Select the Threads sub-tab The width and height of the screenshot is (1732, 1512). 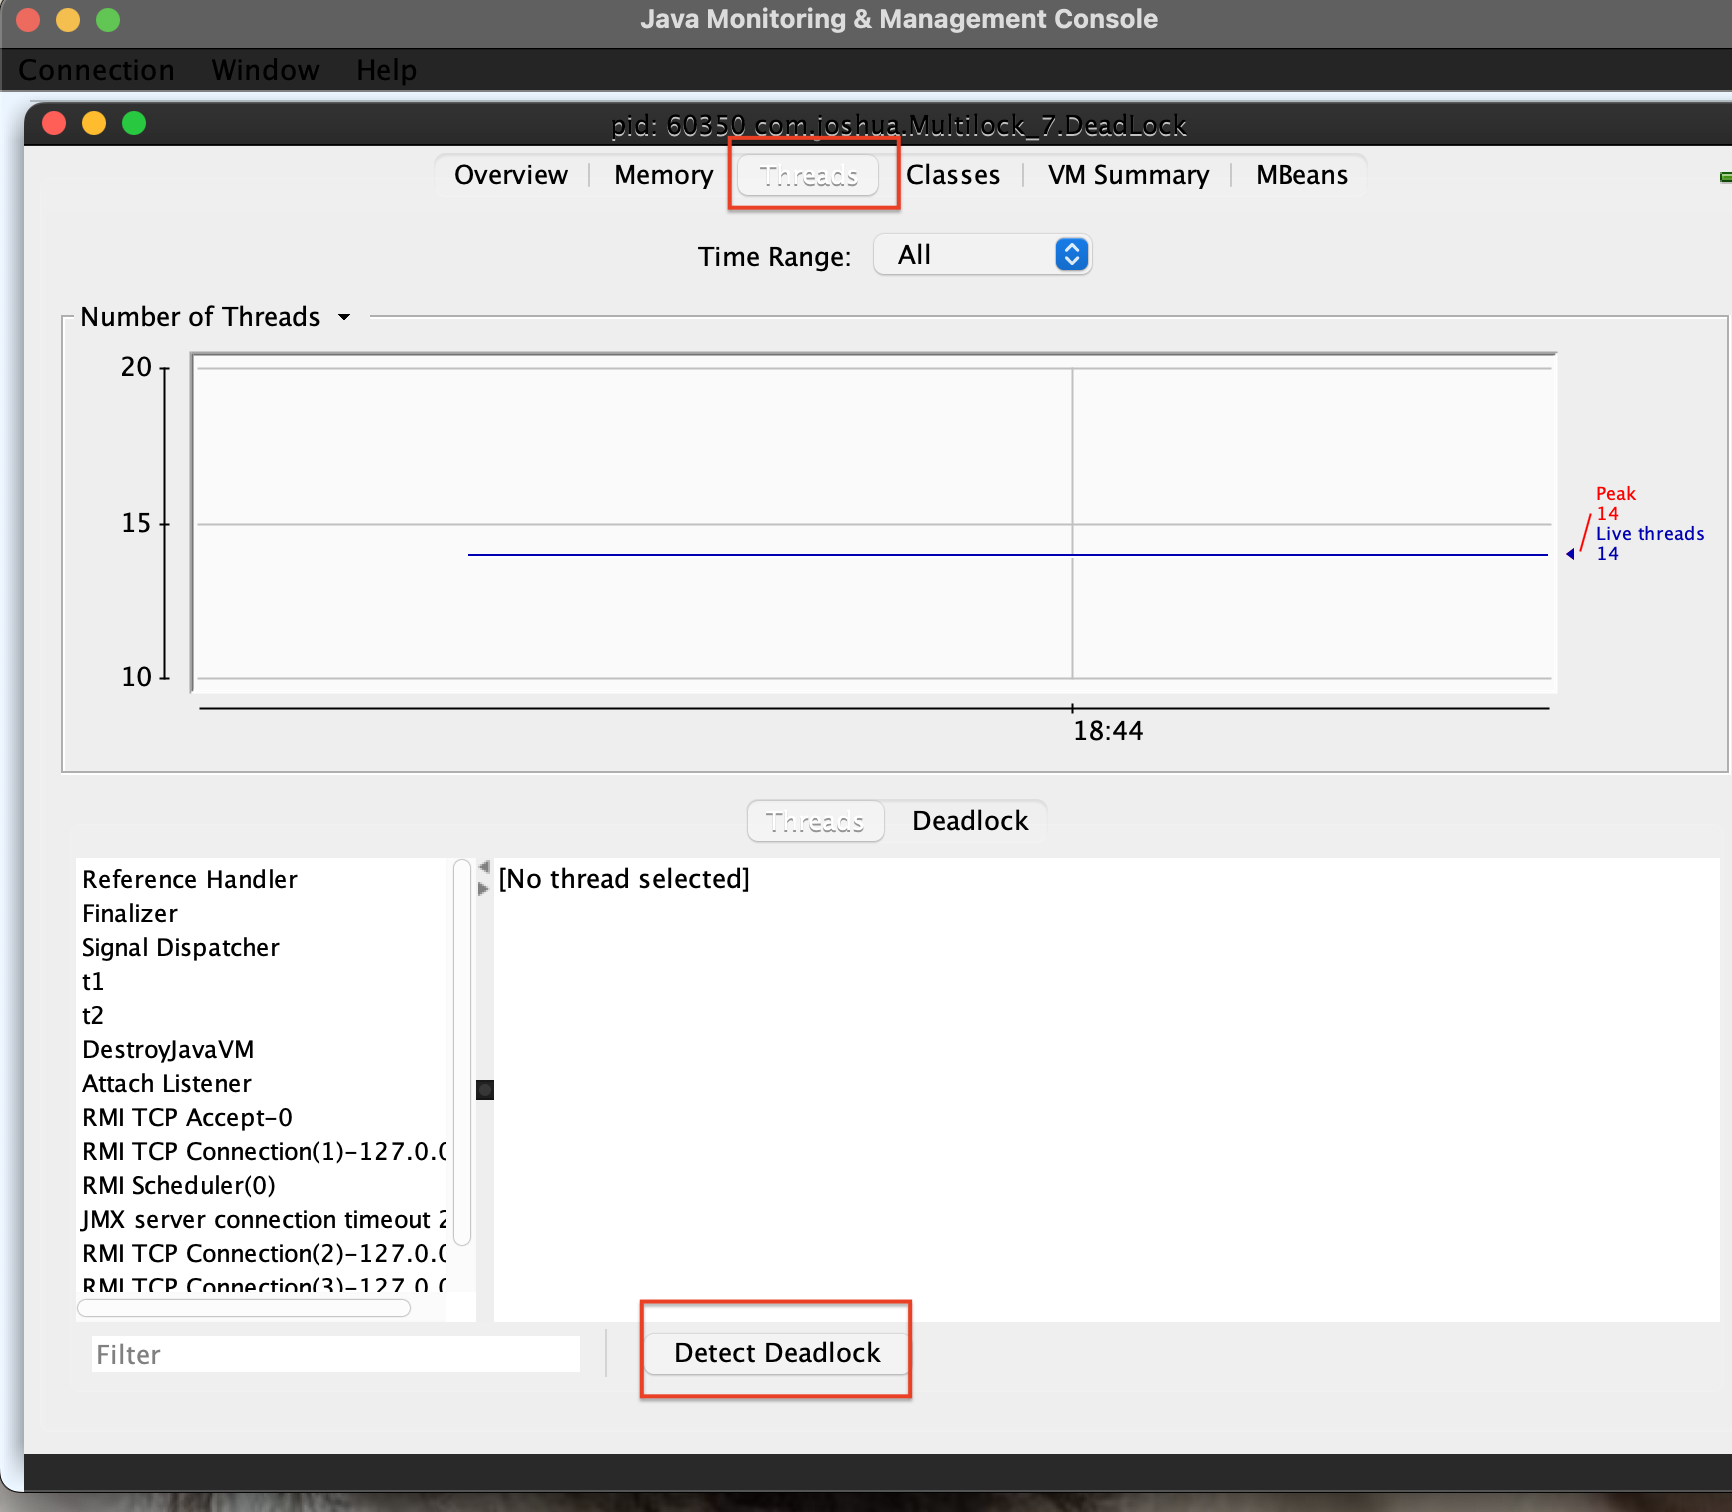(815, 820)
